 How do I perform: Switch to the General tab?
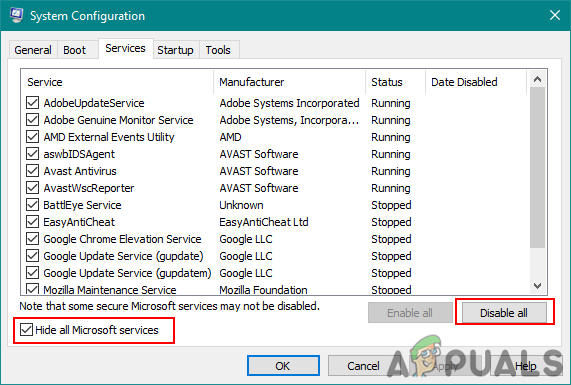click(x=33, y=50)
